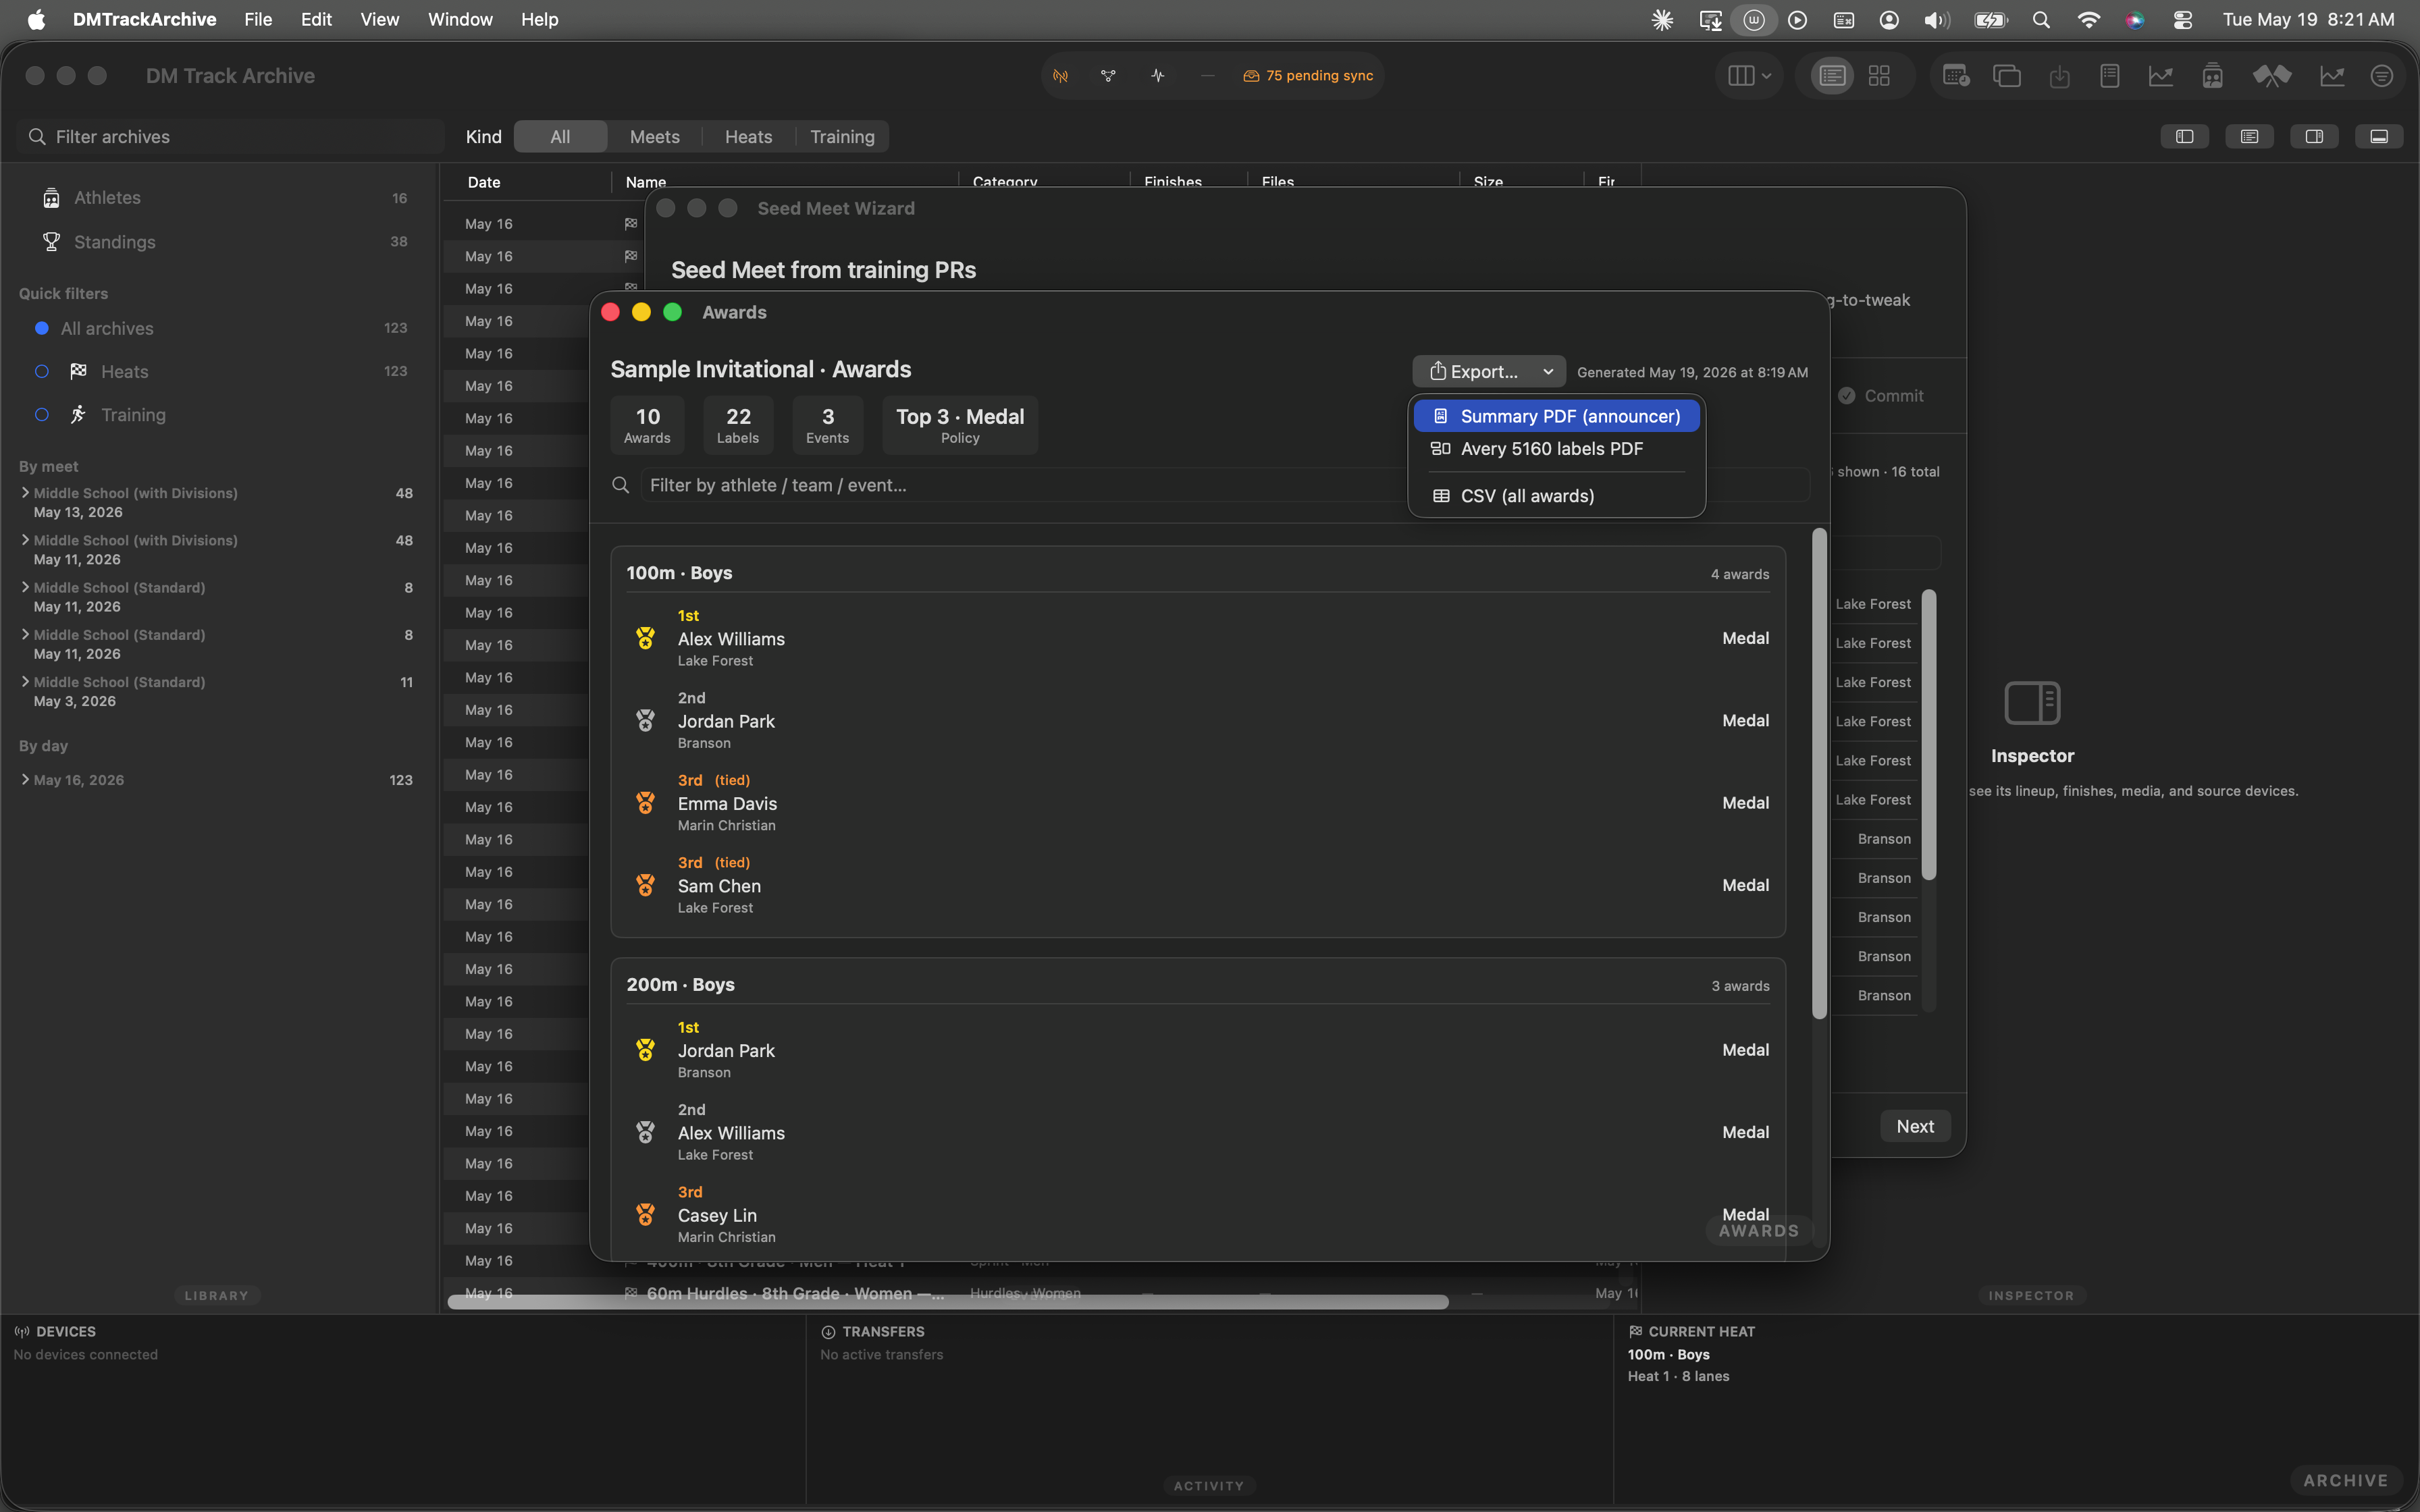Click the athletes roster toolbar icon

[x=2212, y=76]
